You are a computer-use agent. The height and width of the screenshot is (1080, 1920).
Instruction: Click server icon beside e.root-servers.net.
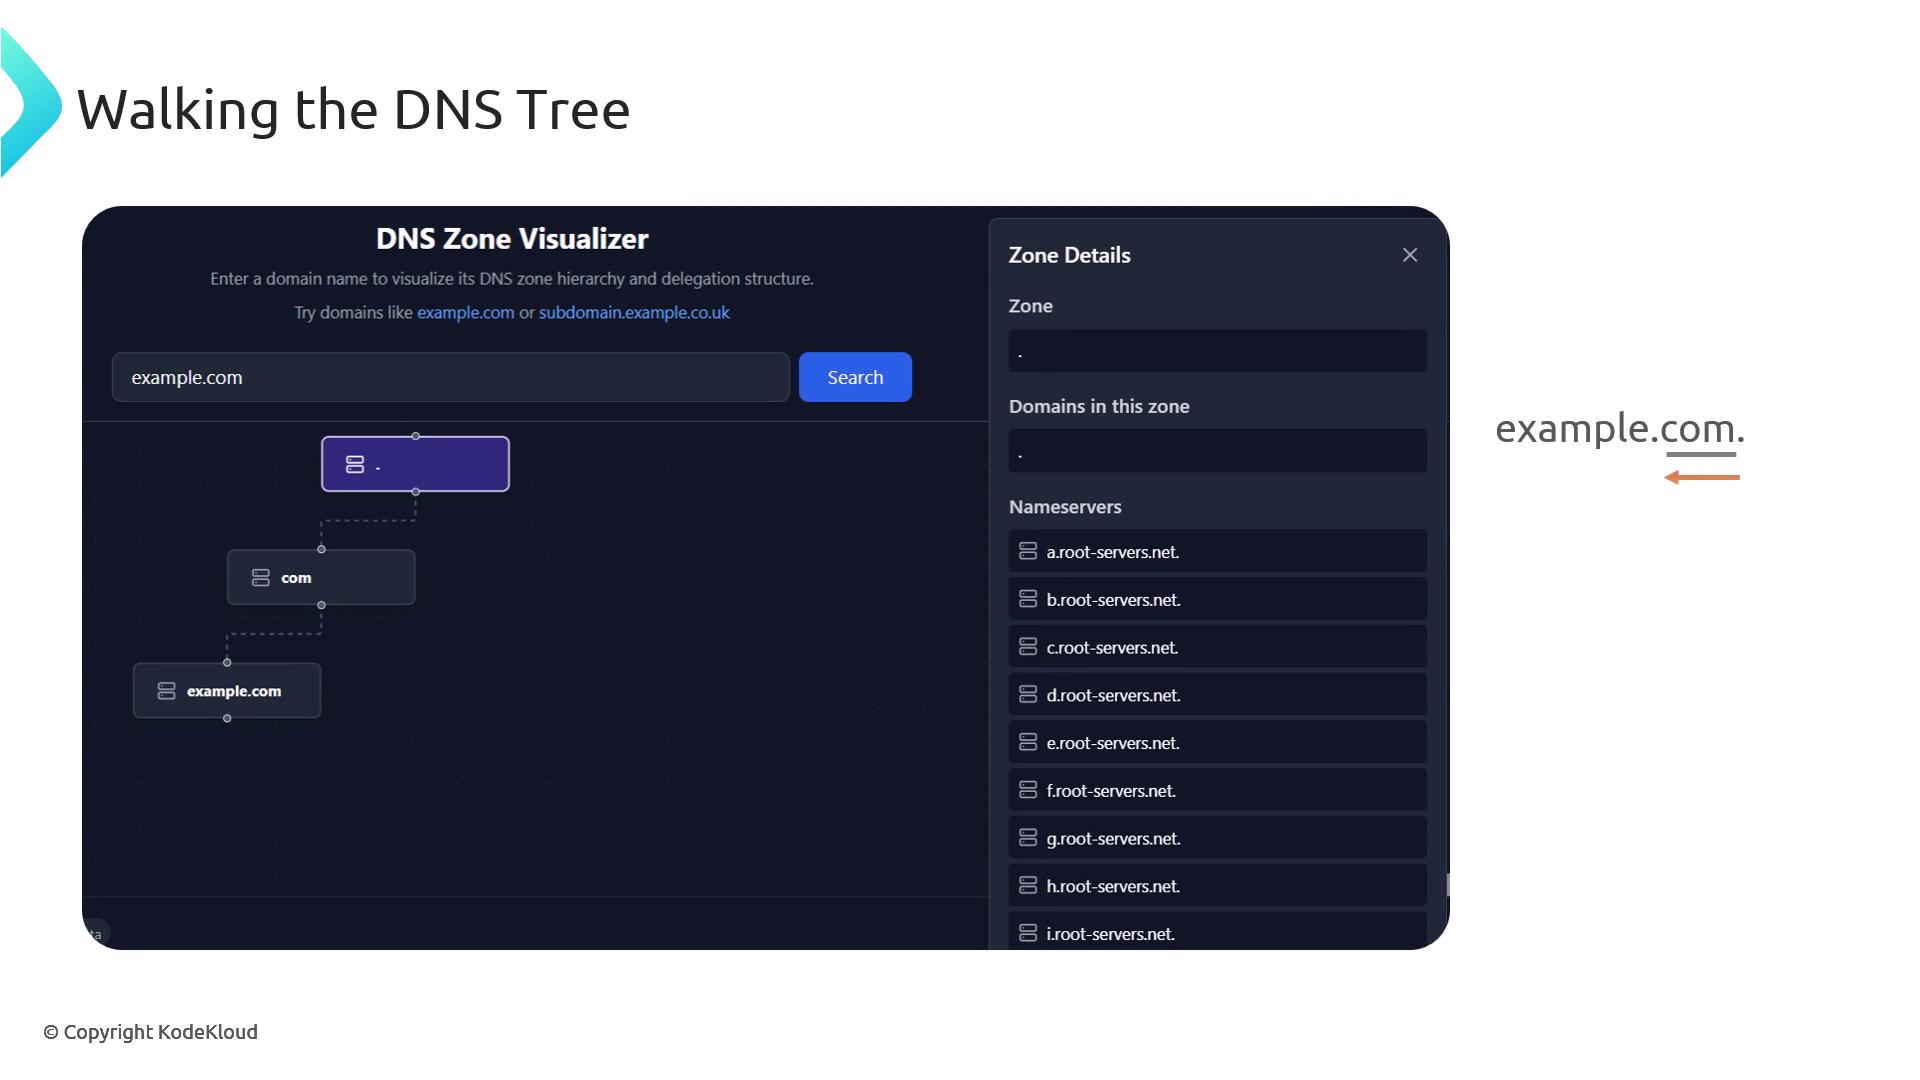[x=1028, y=742]
